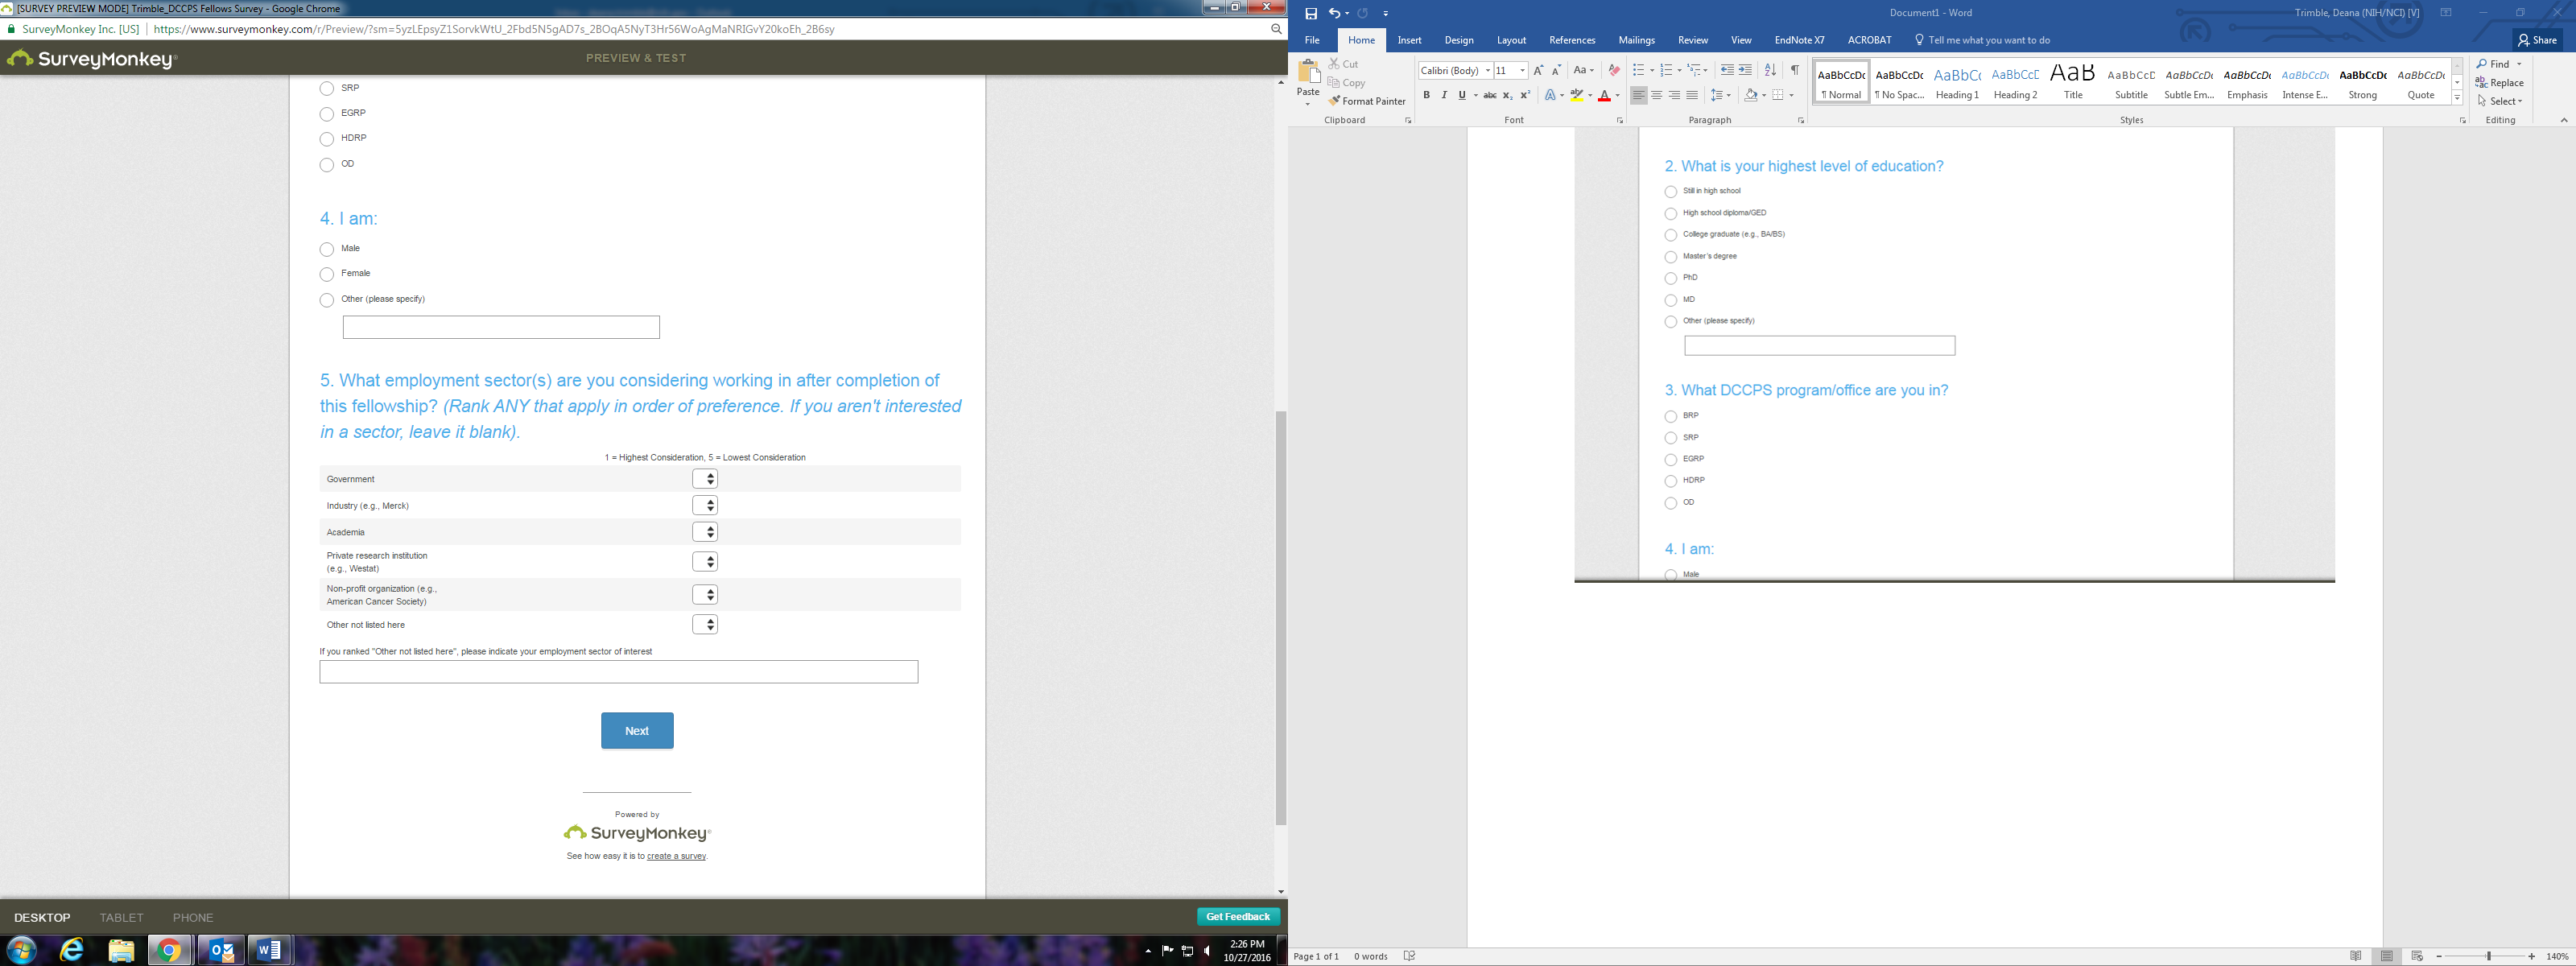Screen dimensions: 2576x966
Task: Select the Male radio option
Action: [x=327, y=249]
